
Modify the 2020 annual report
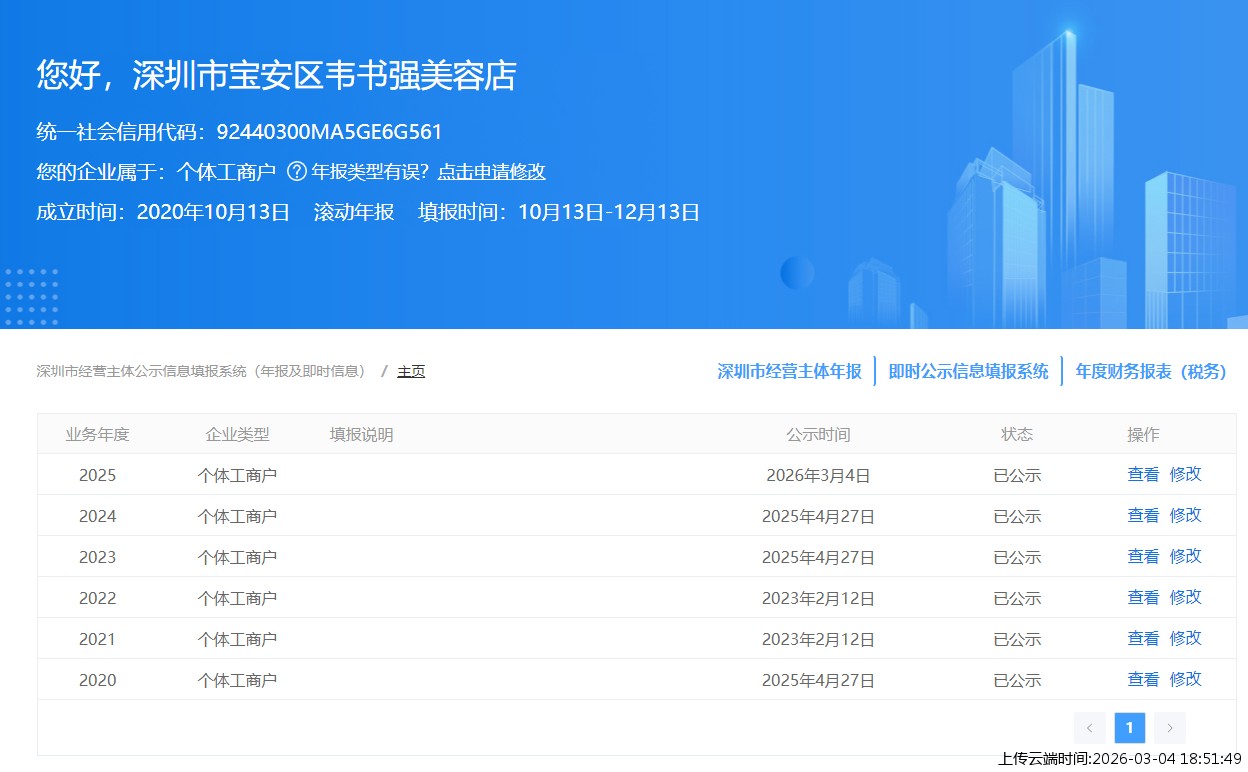(1185, 680)
